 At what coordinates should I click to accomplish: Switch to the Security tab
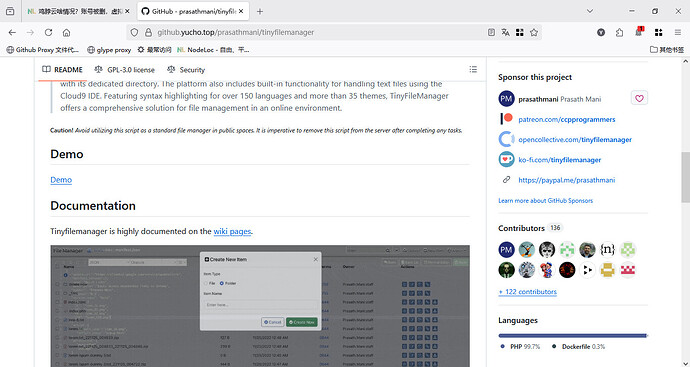(186, 70)
